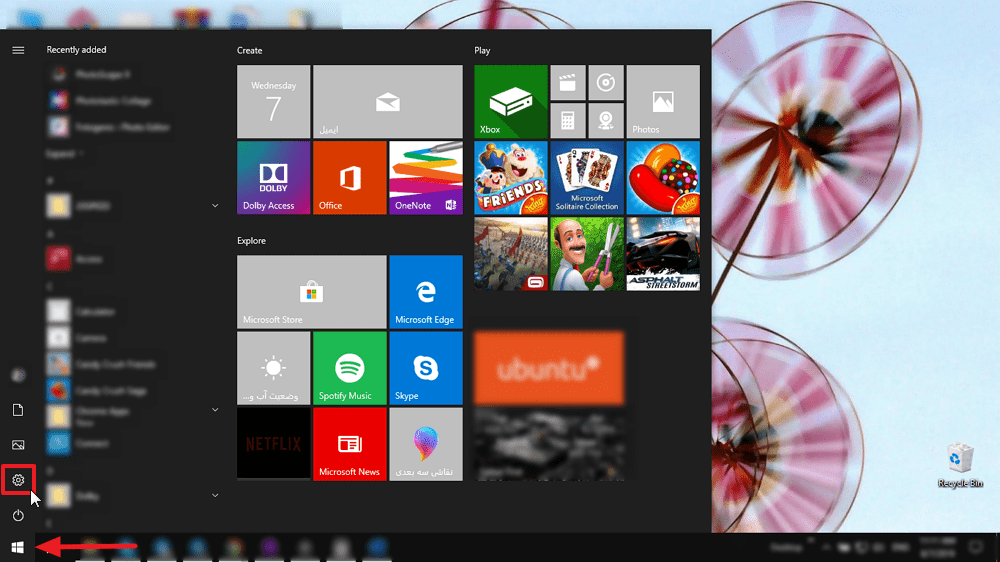Click the Play group header

482,50
